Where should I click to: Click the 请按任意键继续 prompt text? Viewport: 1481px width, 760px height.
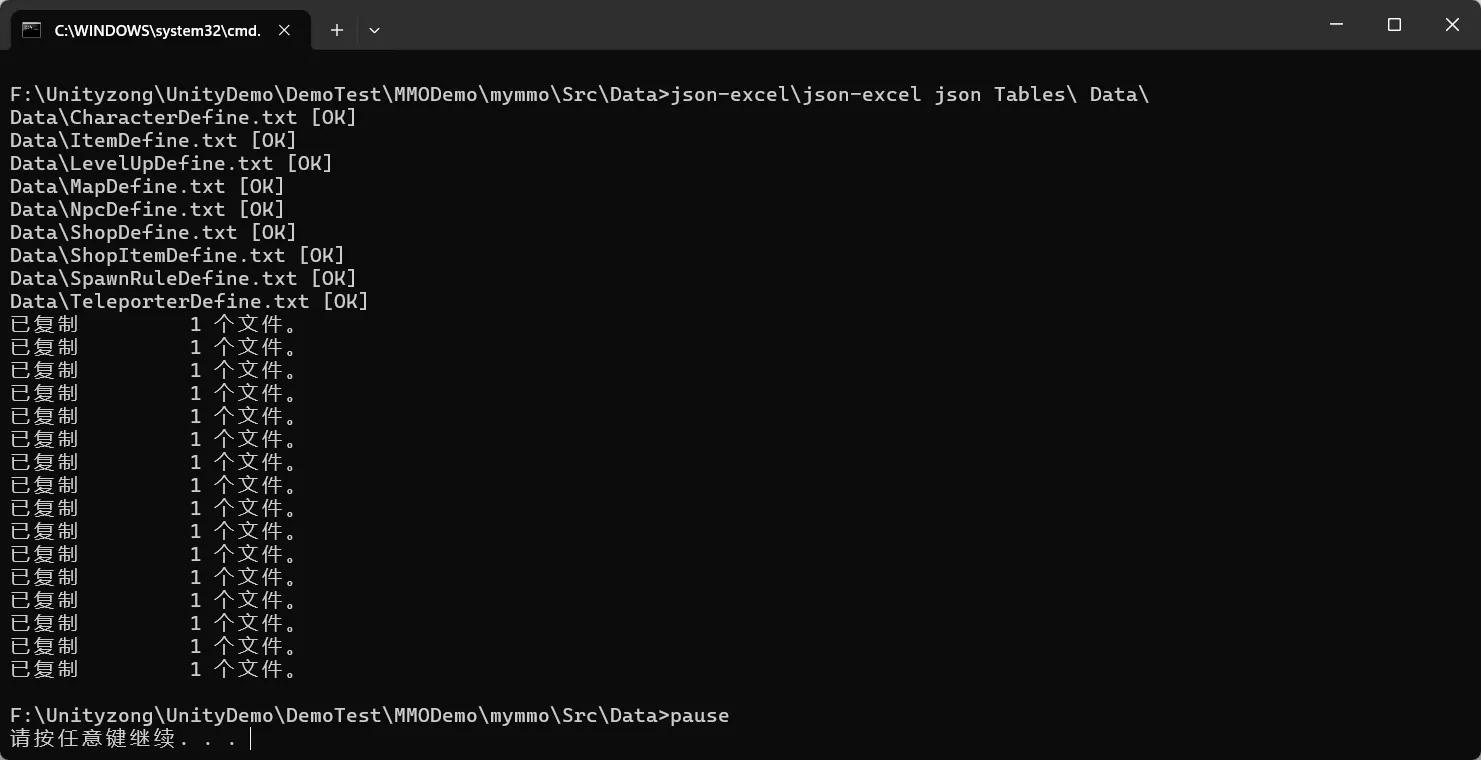coord(123,739)
